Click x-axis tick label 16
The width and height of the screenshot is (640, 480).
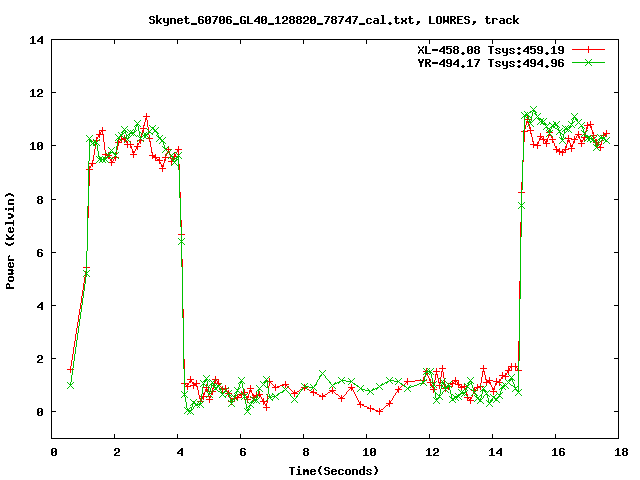coord(558,452)
